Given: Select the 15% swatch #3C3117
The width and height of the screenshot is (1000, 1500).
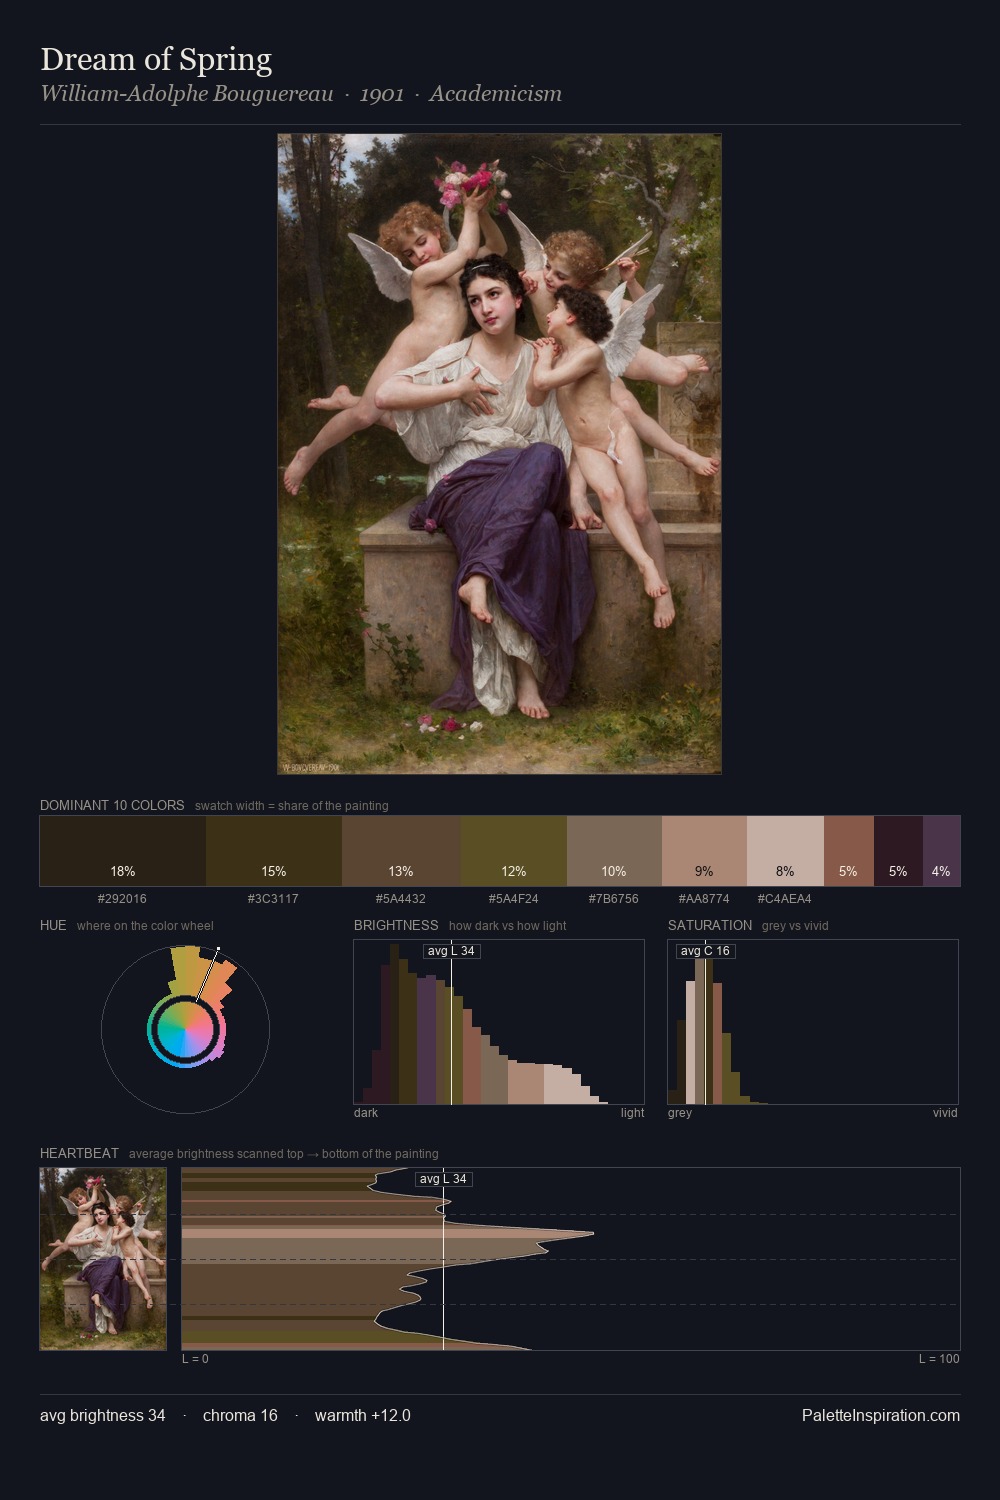Looking at the screenshot, I should (274, 851).
